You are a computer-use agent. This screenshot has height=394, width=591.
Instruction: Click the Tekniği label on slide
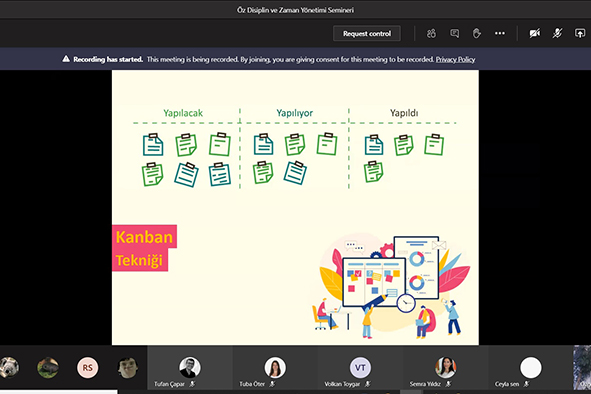click(x=139, y=260)
